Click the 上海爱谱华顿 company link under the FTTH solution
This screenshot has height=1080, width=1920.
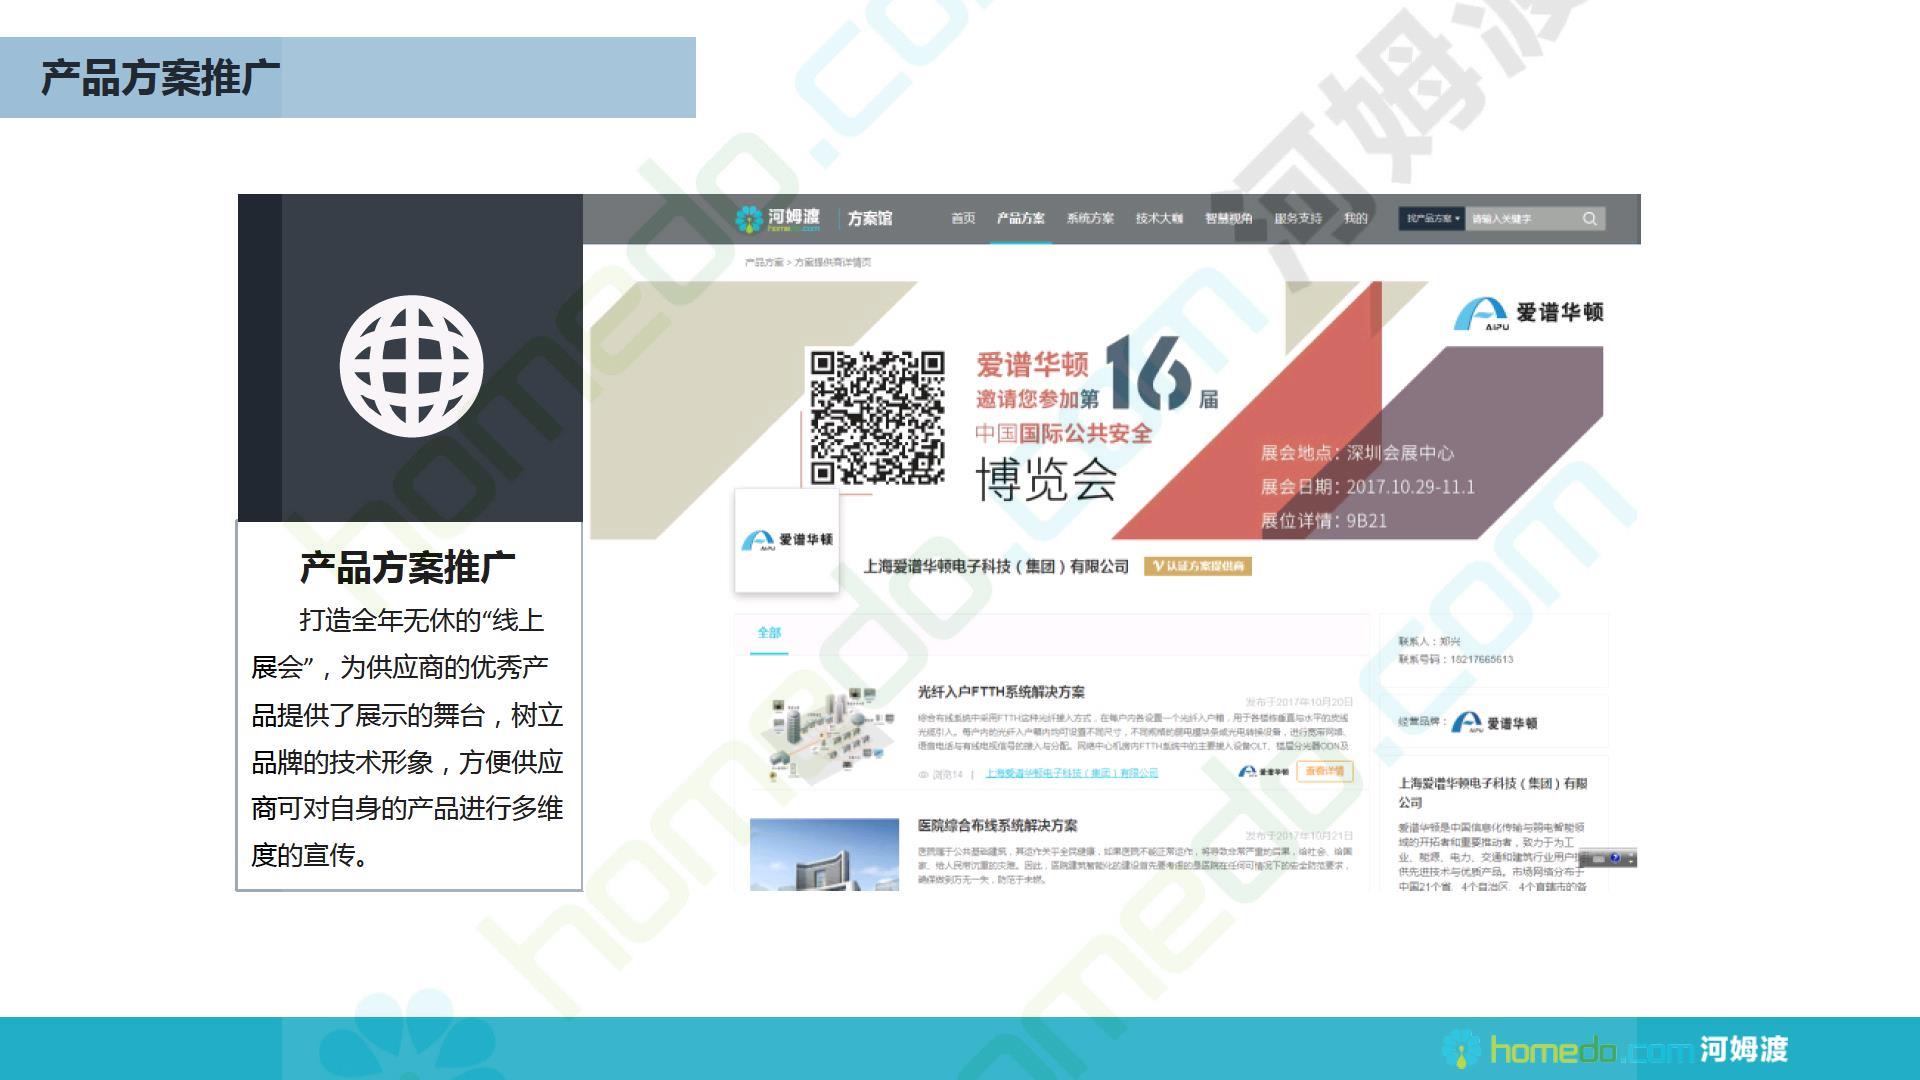1072,773
